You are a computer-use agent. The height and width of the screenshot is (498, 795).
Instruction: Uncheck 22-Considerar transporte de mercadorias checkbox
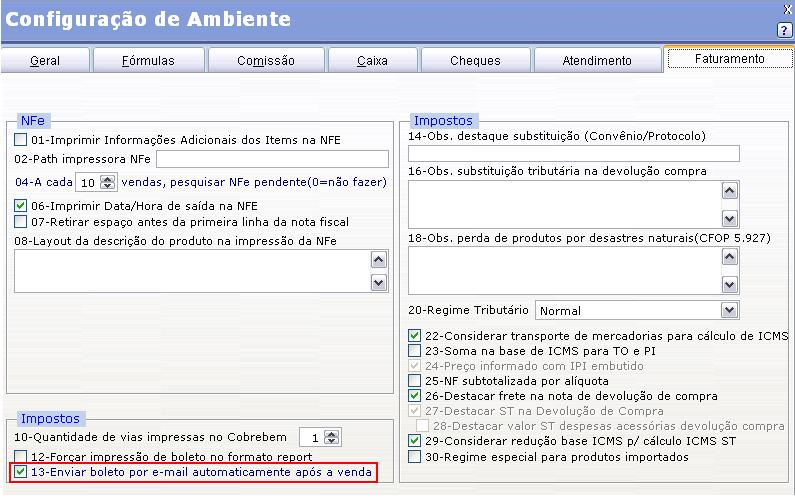point(415,336)
